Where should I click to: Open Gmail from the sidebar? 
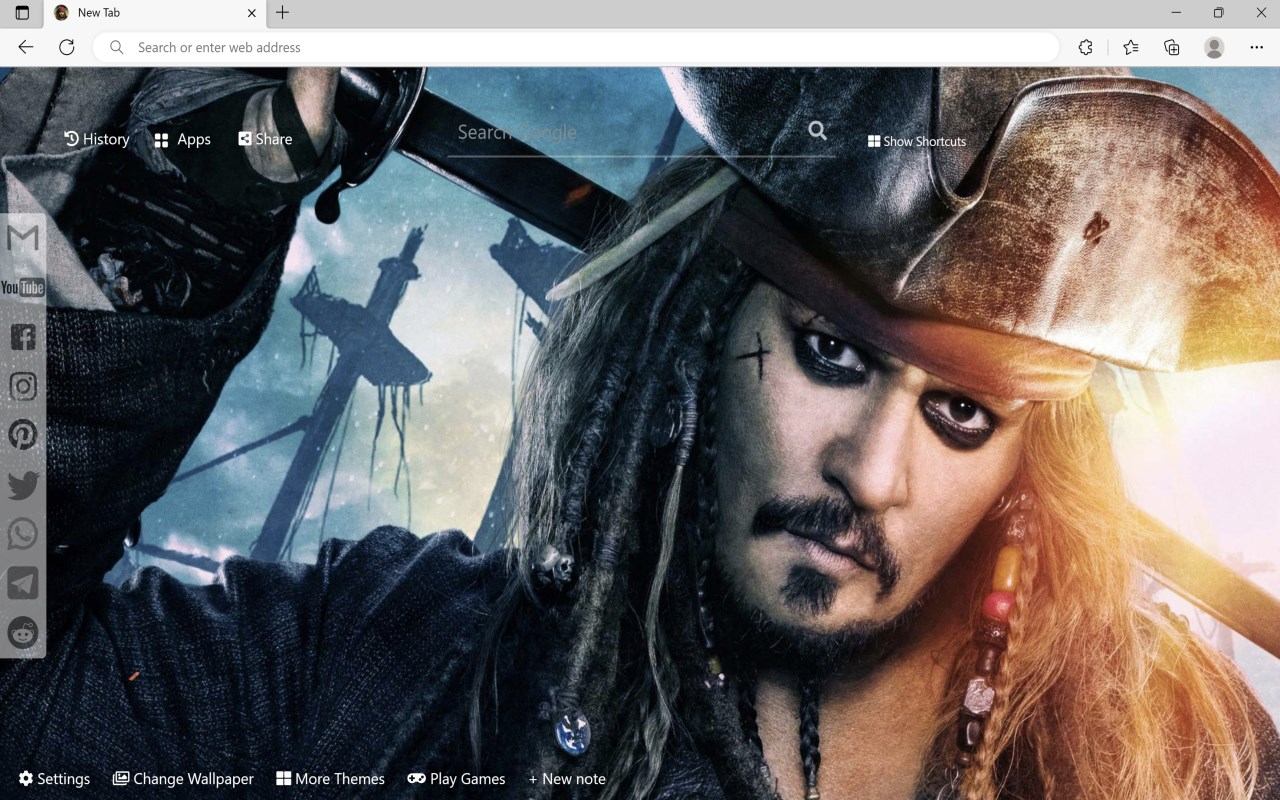click(x=23, y=238)
